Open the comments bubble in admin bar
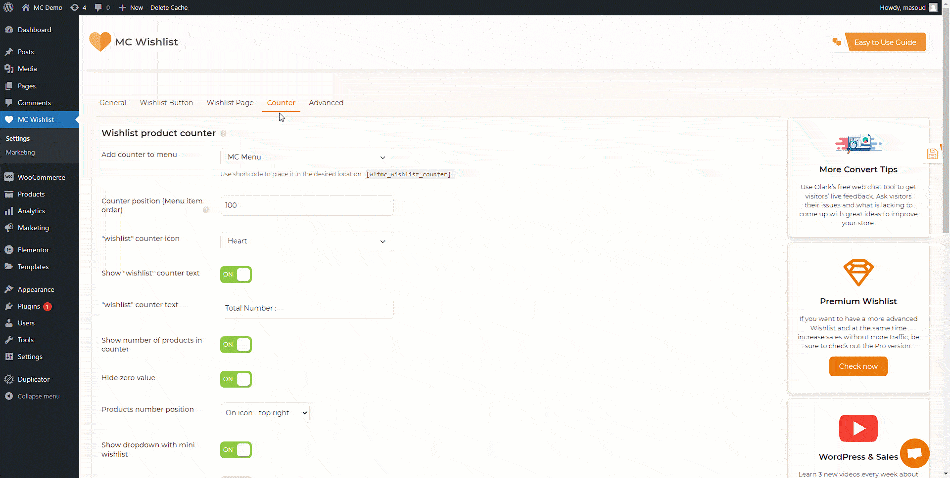950x478 pixels. tap(102, 7)
